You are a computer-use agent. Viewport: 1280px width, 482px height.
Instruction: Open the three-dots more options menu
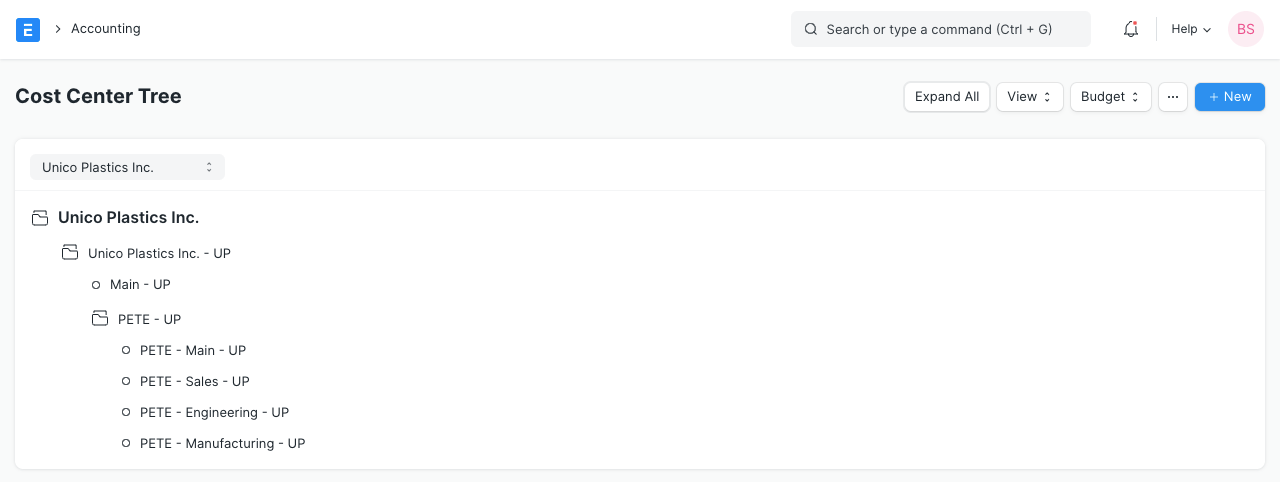[x=1173, y=97]
